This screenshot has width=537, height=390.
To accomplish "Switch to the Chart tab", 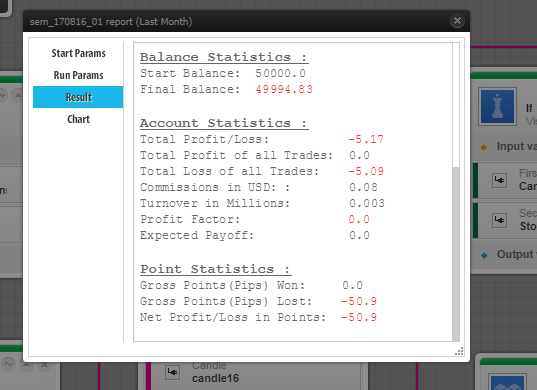I will click(78, 119).
